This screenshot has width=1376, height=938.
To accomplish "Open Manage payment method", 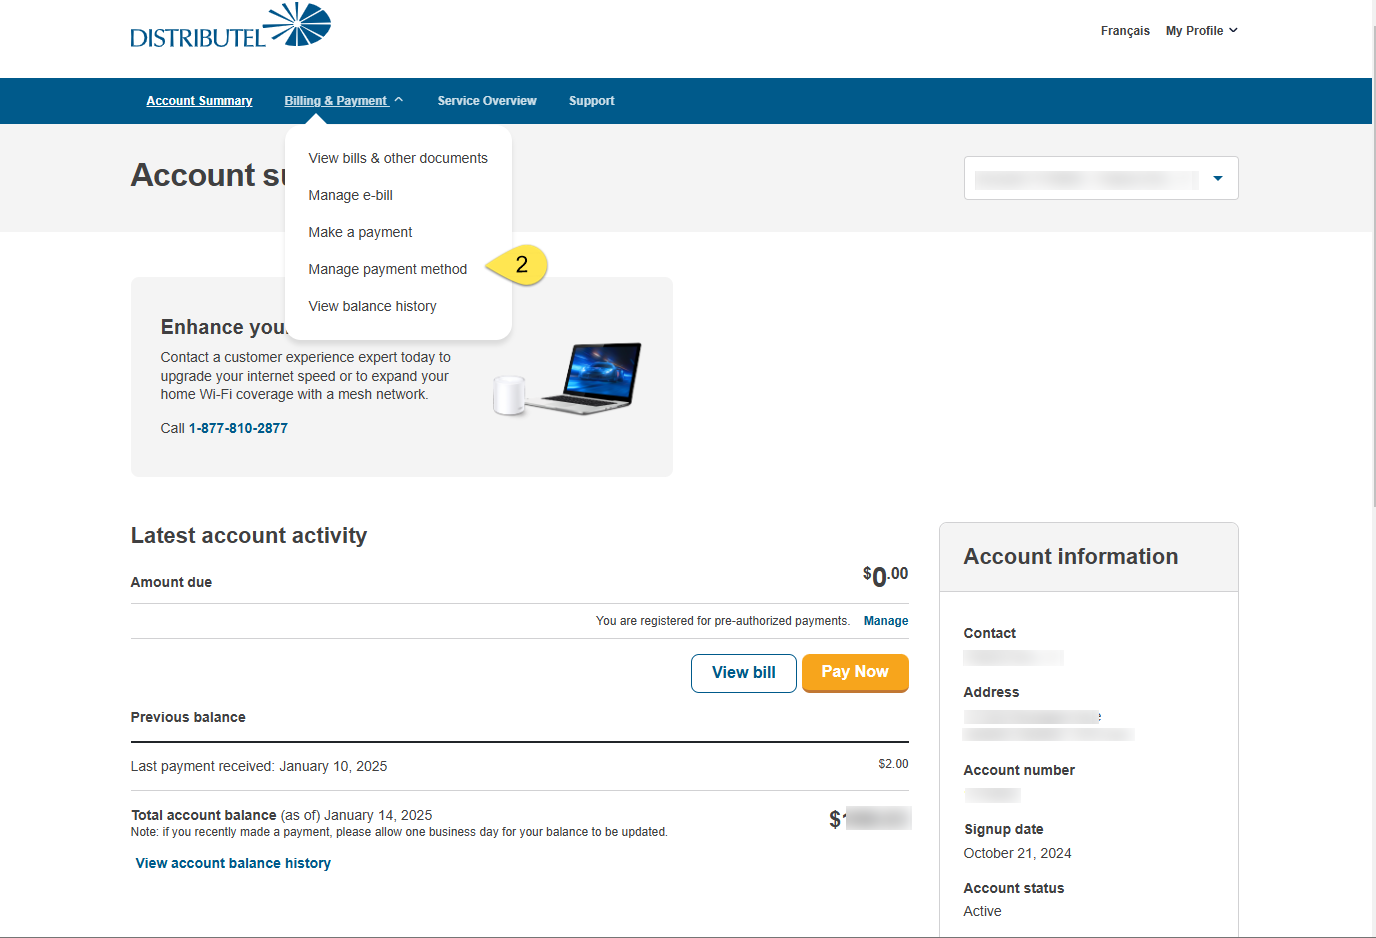I will (387, 269).
